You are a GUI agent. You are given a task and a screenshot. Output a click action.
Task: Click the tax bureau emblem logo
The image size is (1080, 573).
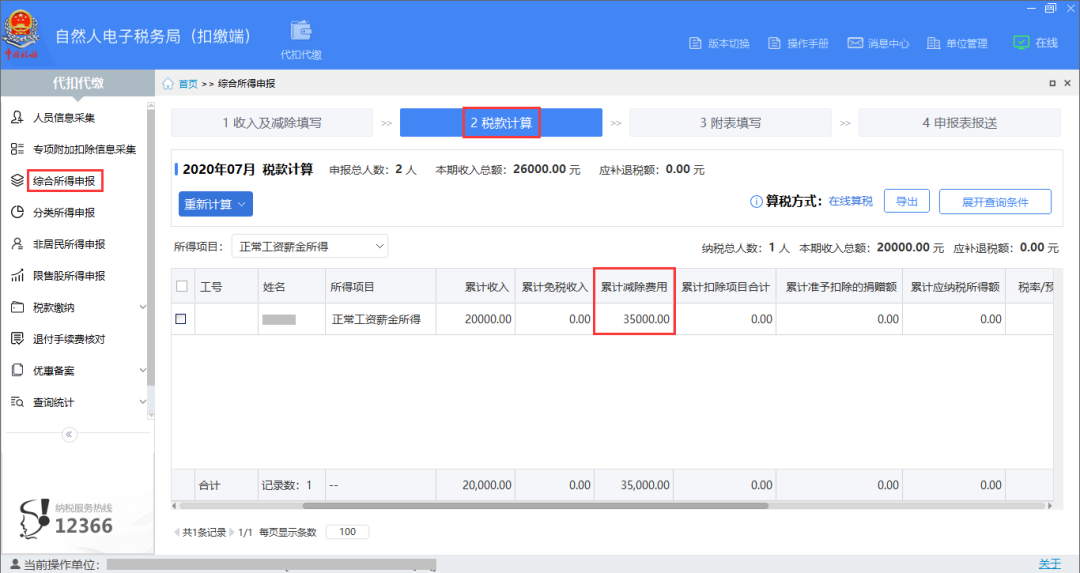pyautogui.click(x=23, y=32)
